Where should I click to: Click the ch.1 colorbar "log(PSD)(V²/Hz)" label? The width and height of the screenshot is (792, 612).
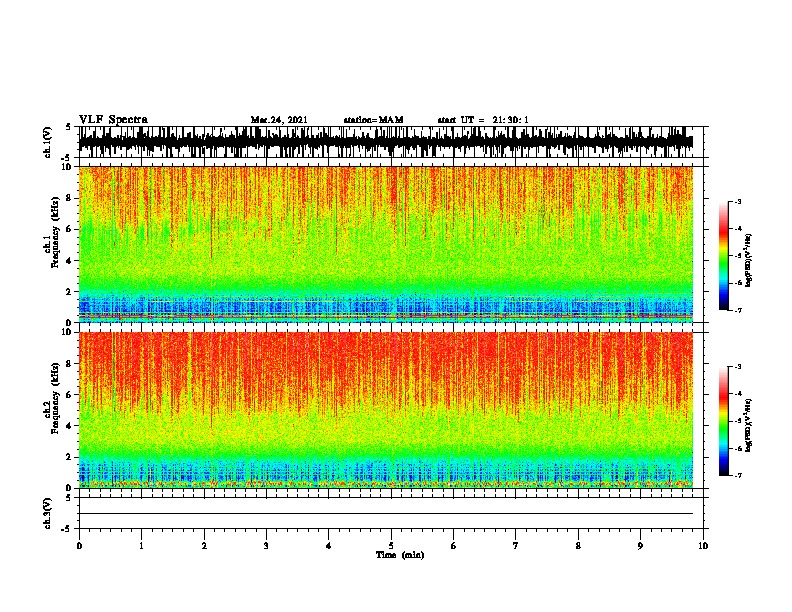(748, 261)
